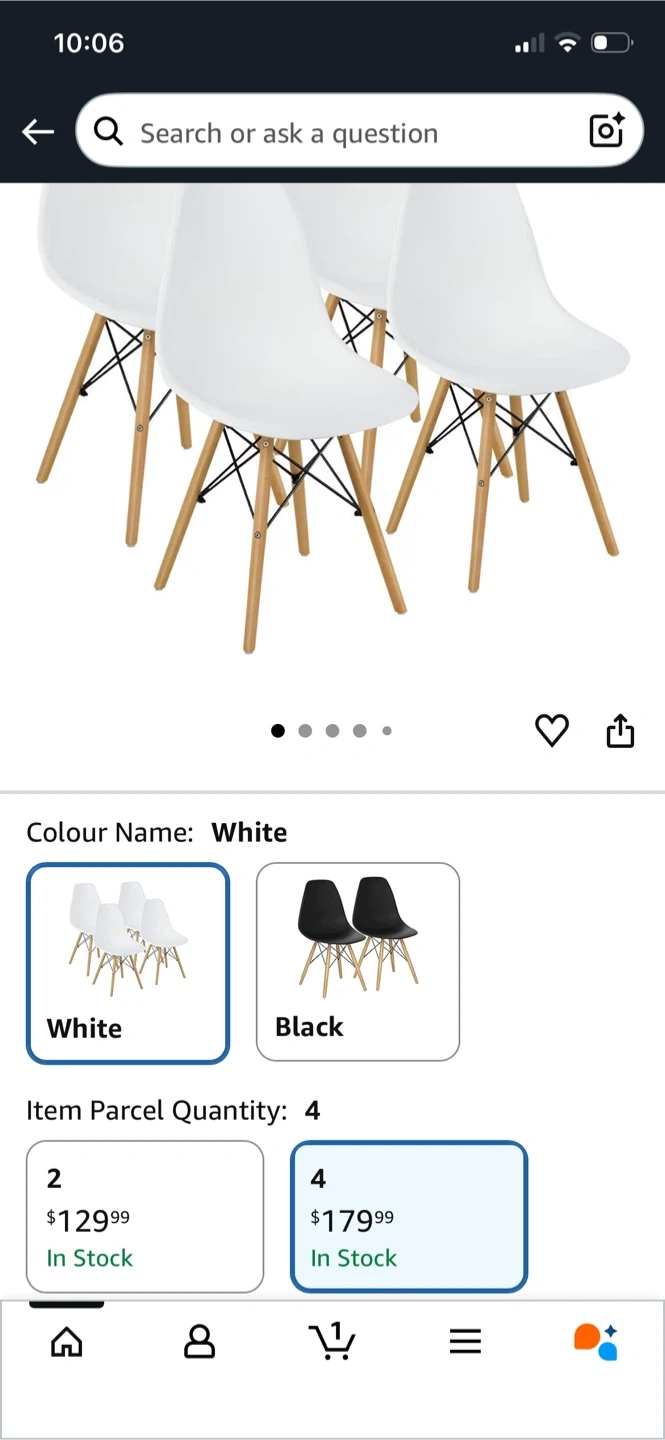The image size is (665, 1440).
Task: Select the White colour option
Action: pos(128,963)
